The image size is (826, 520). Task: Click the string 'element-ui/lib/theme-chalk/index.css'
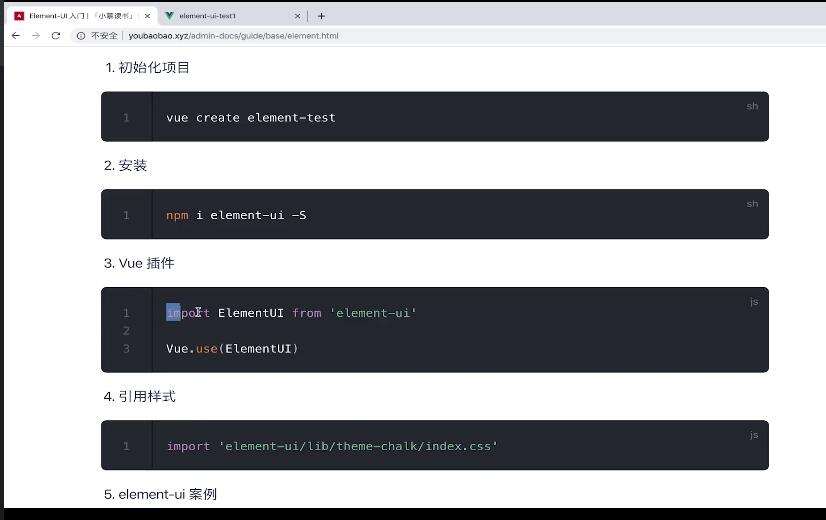pos(358,446)
